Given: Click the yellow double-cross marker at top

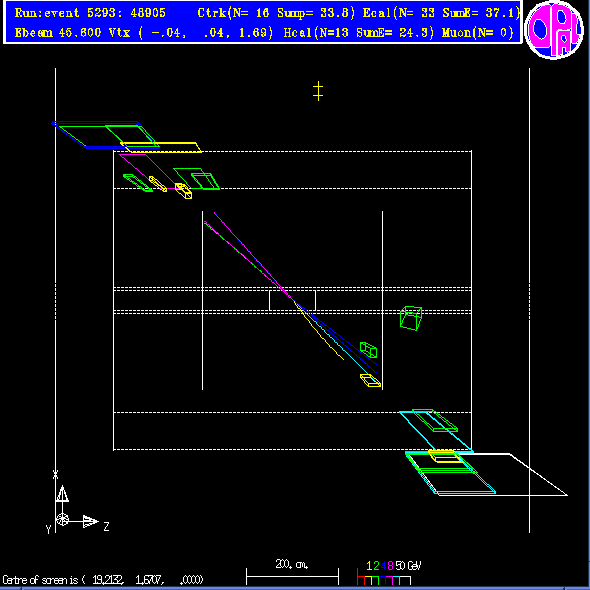Looking at the screenshot, I should coord(318,91).
